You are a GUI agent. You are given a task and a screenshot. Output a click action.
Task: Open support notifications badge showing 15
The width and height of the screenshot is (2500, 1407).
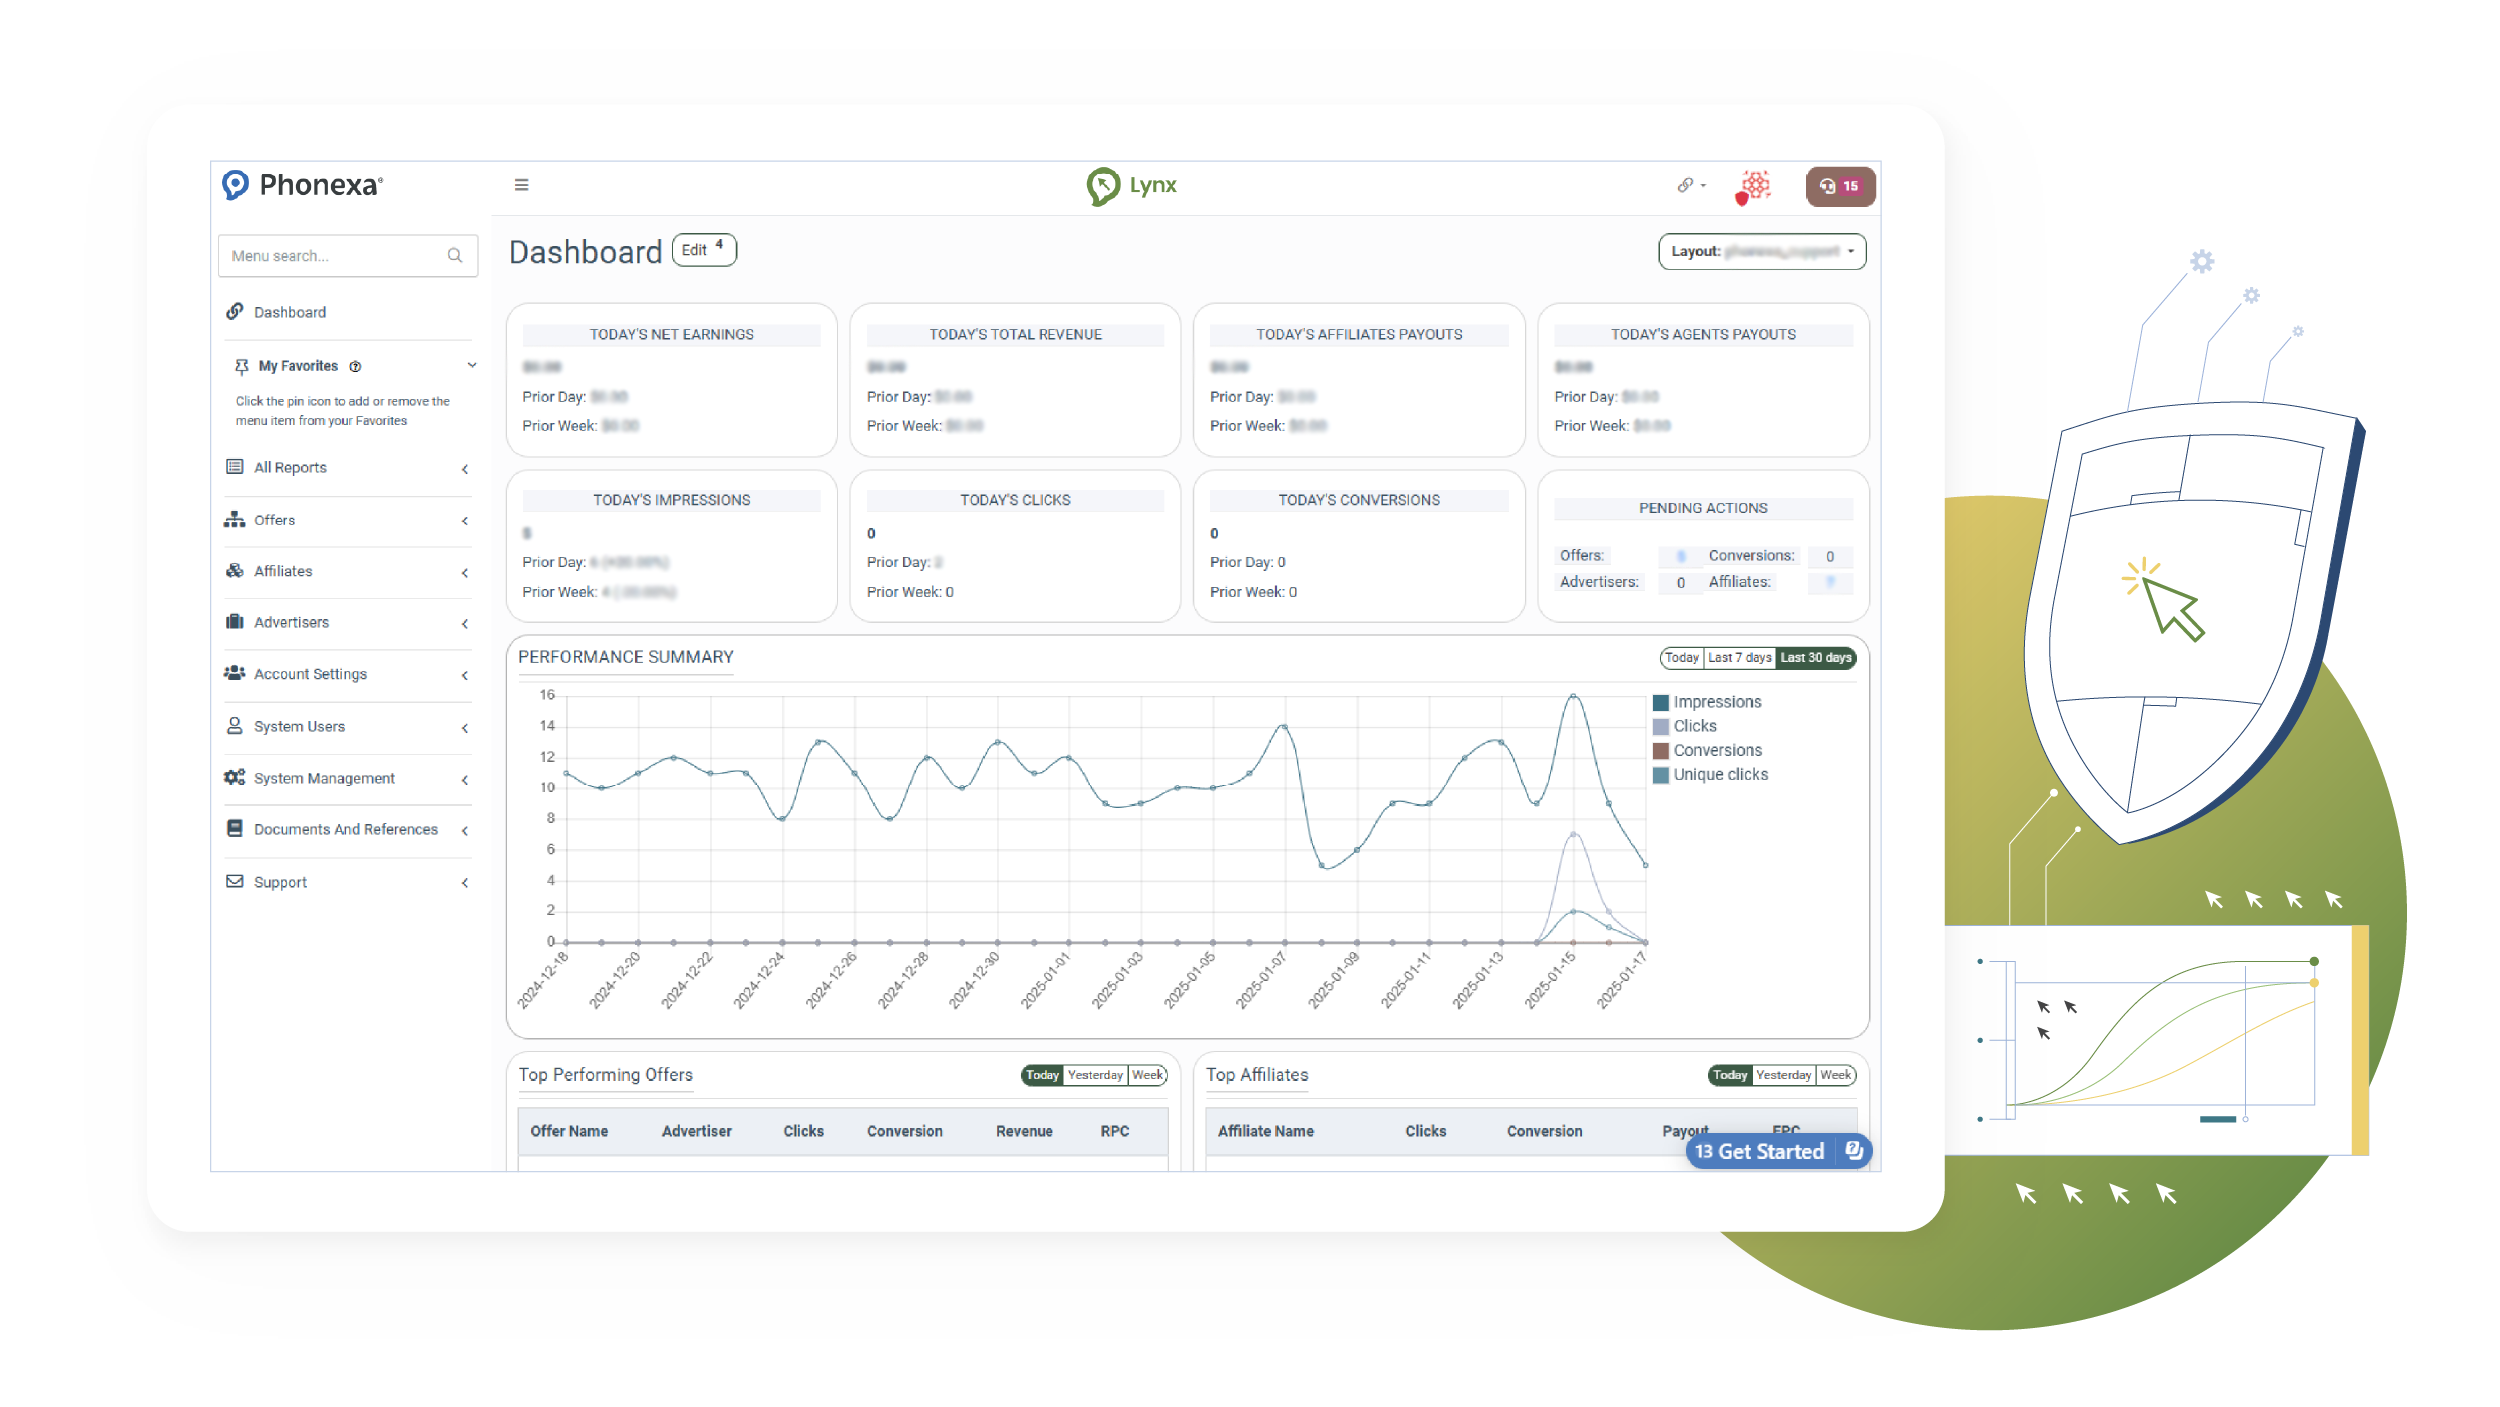[1839, 186]
